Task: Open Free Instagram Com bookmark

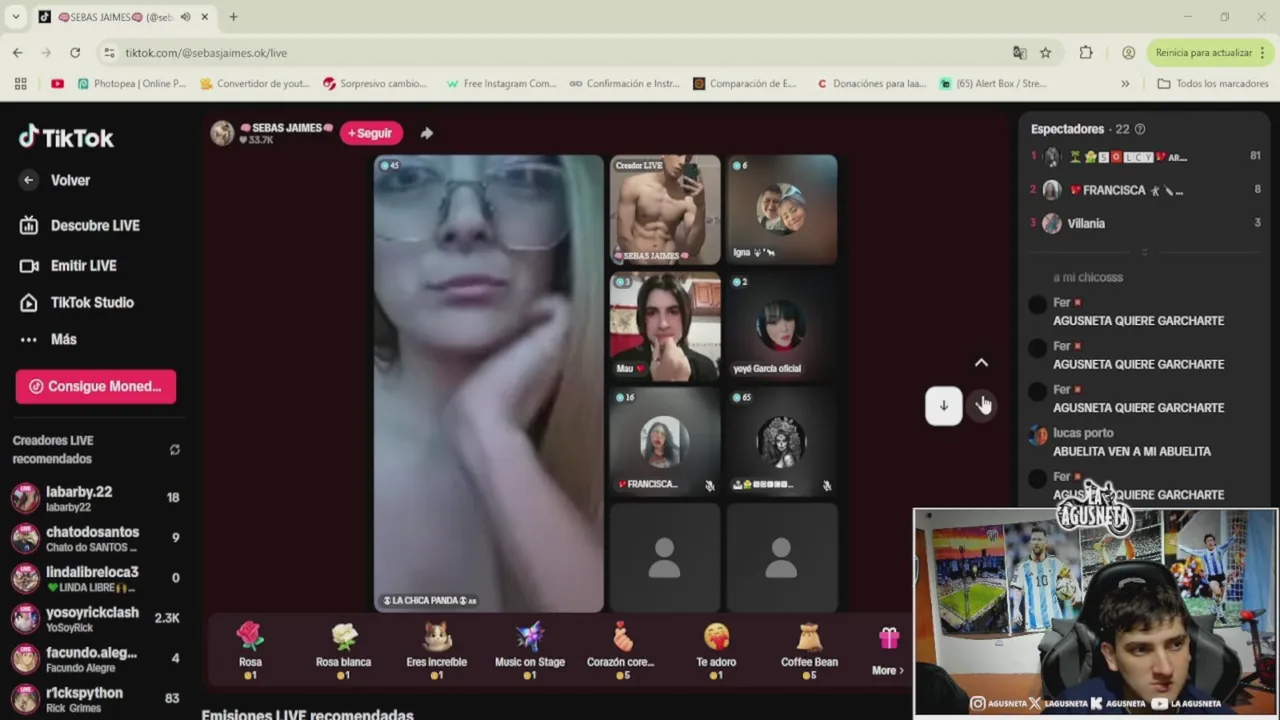Action: [x=501, y=84]
